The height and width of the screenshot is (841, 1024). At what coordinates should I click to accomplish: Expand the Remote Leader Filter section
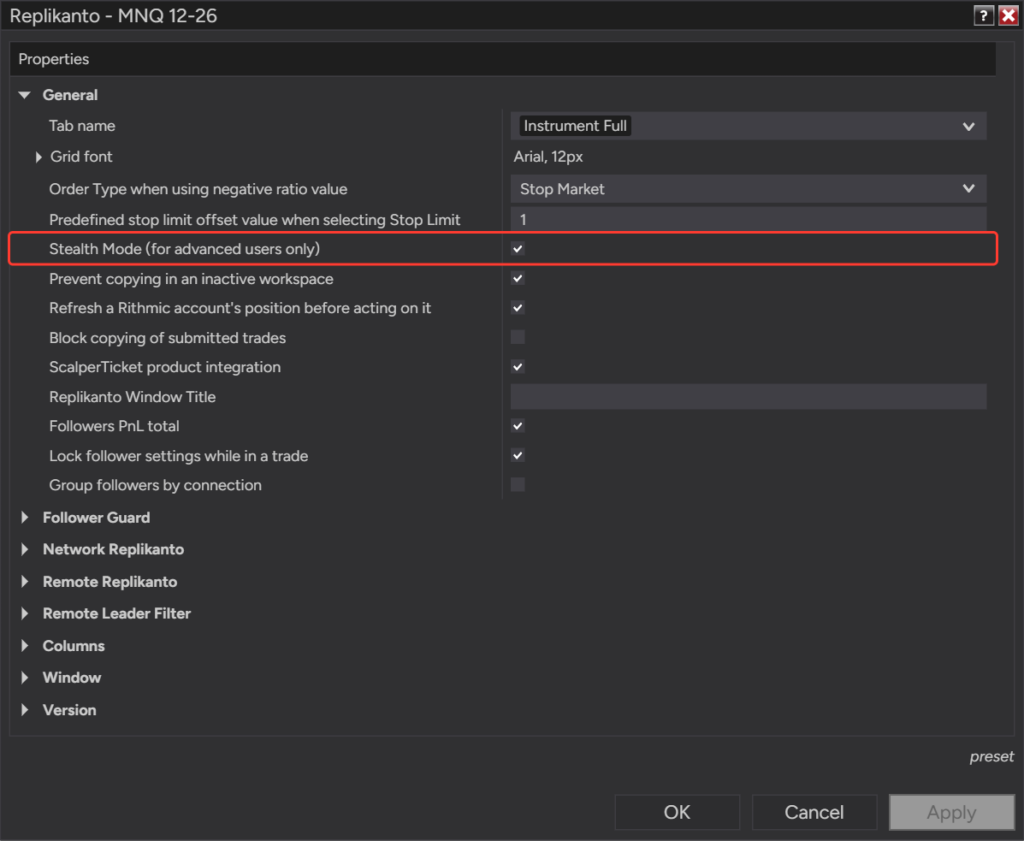tap(25, 613)
